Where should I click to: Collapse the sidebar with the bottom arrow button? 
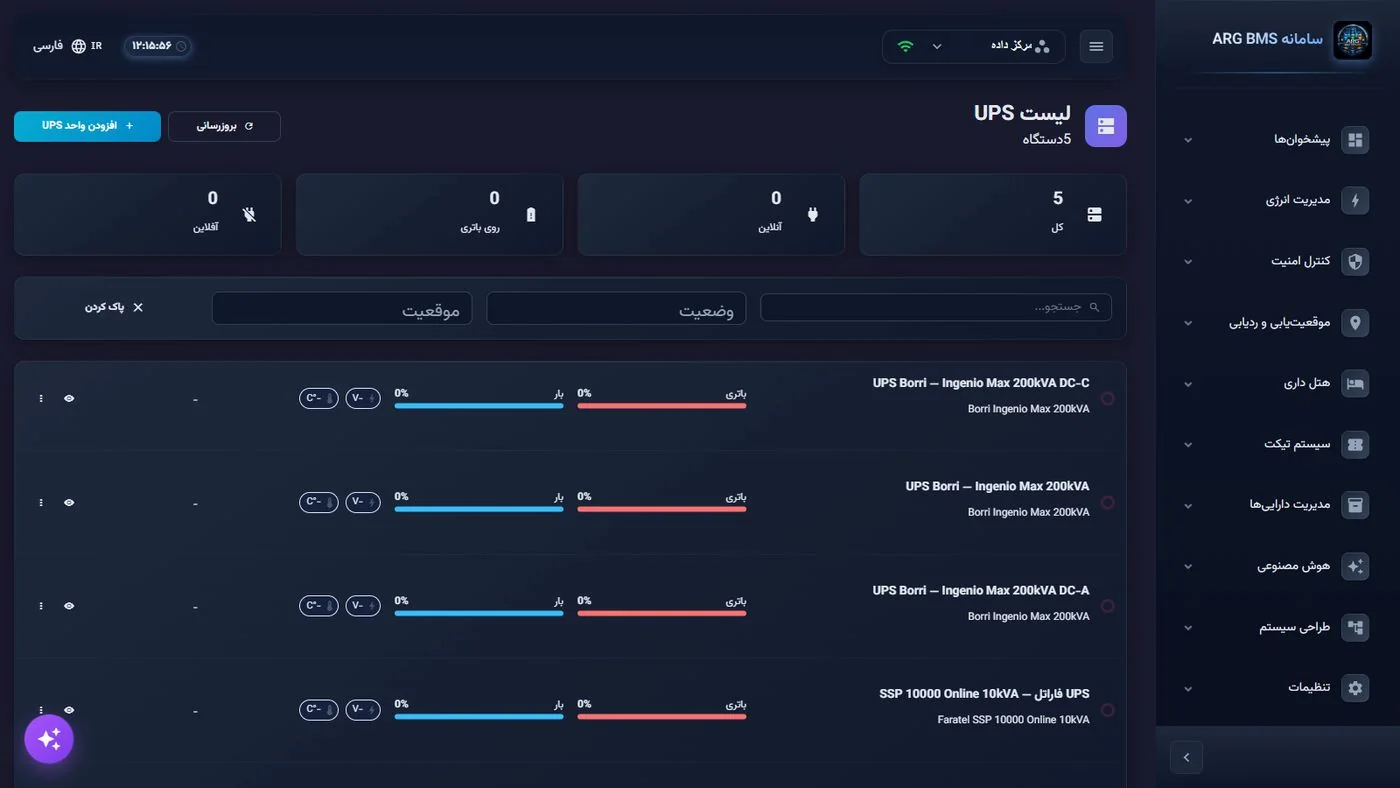point(1186,757)
